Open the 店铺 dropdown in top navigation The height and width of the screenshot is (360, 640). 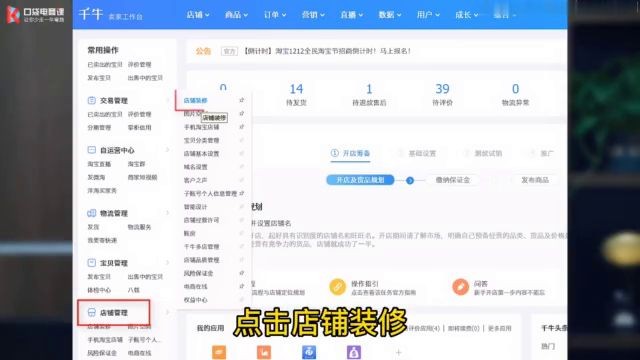[x=198, y=15]
